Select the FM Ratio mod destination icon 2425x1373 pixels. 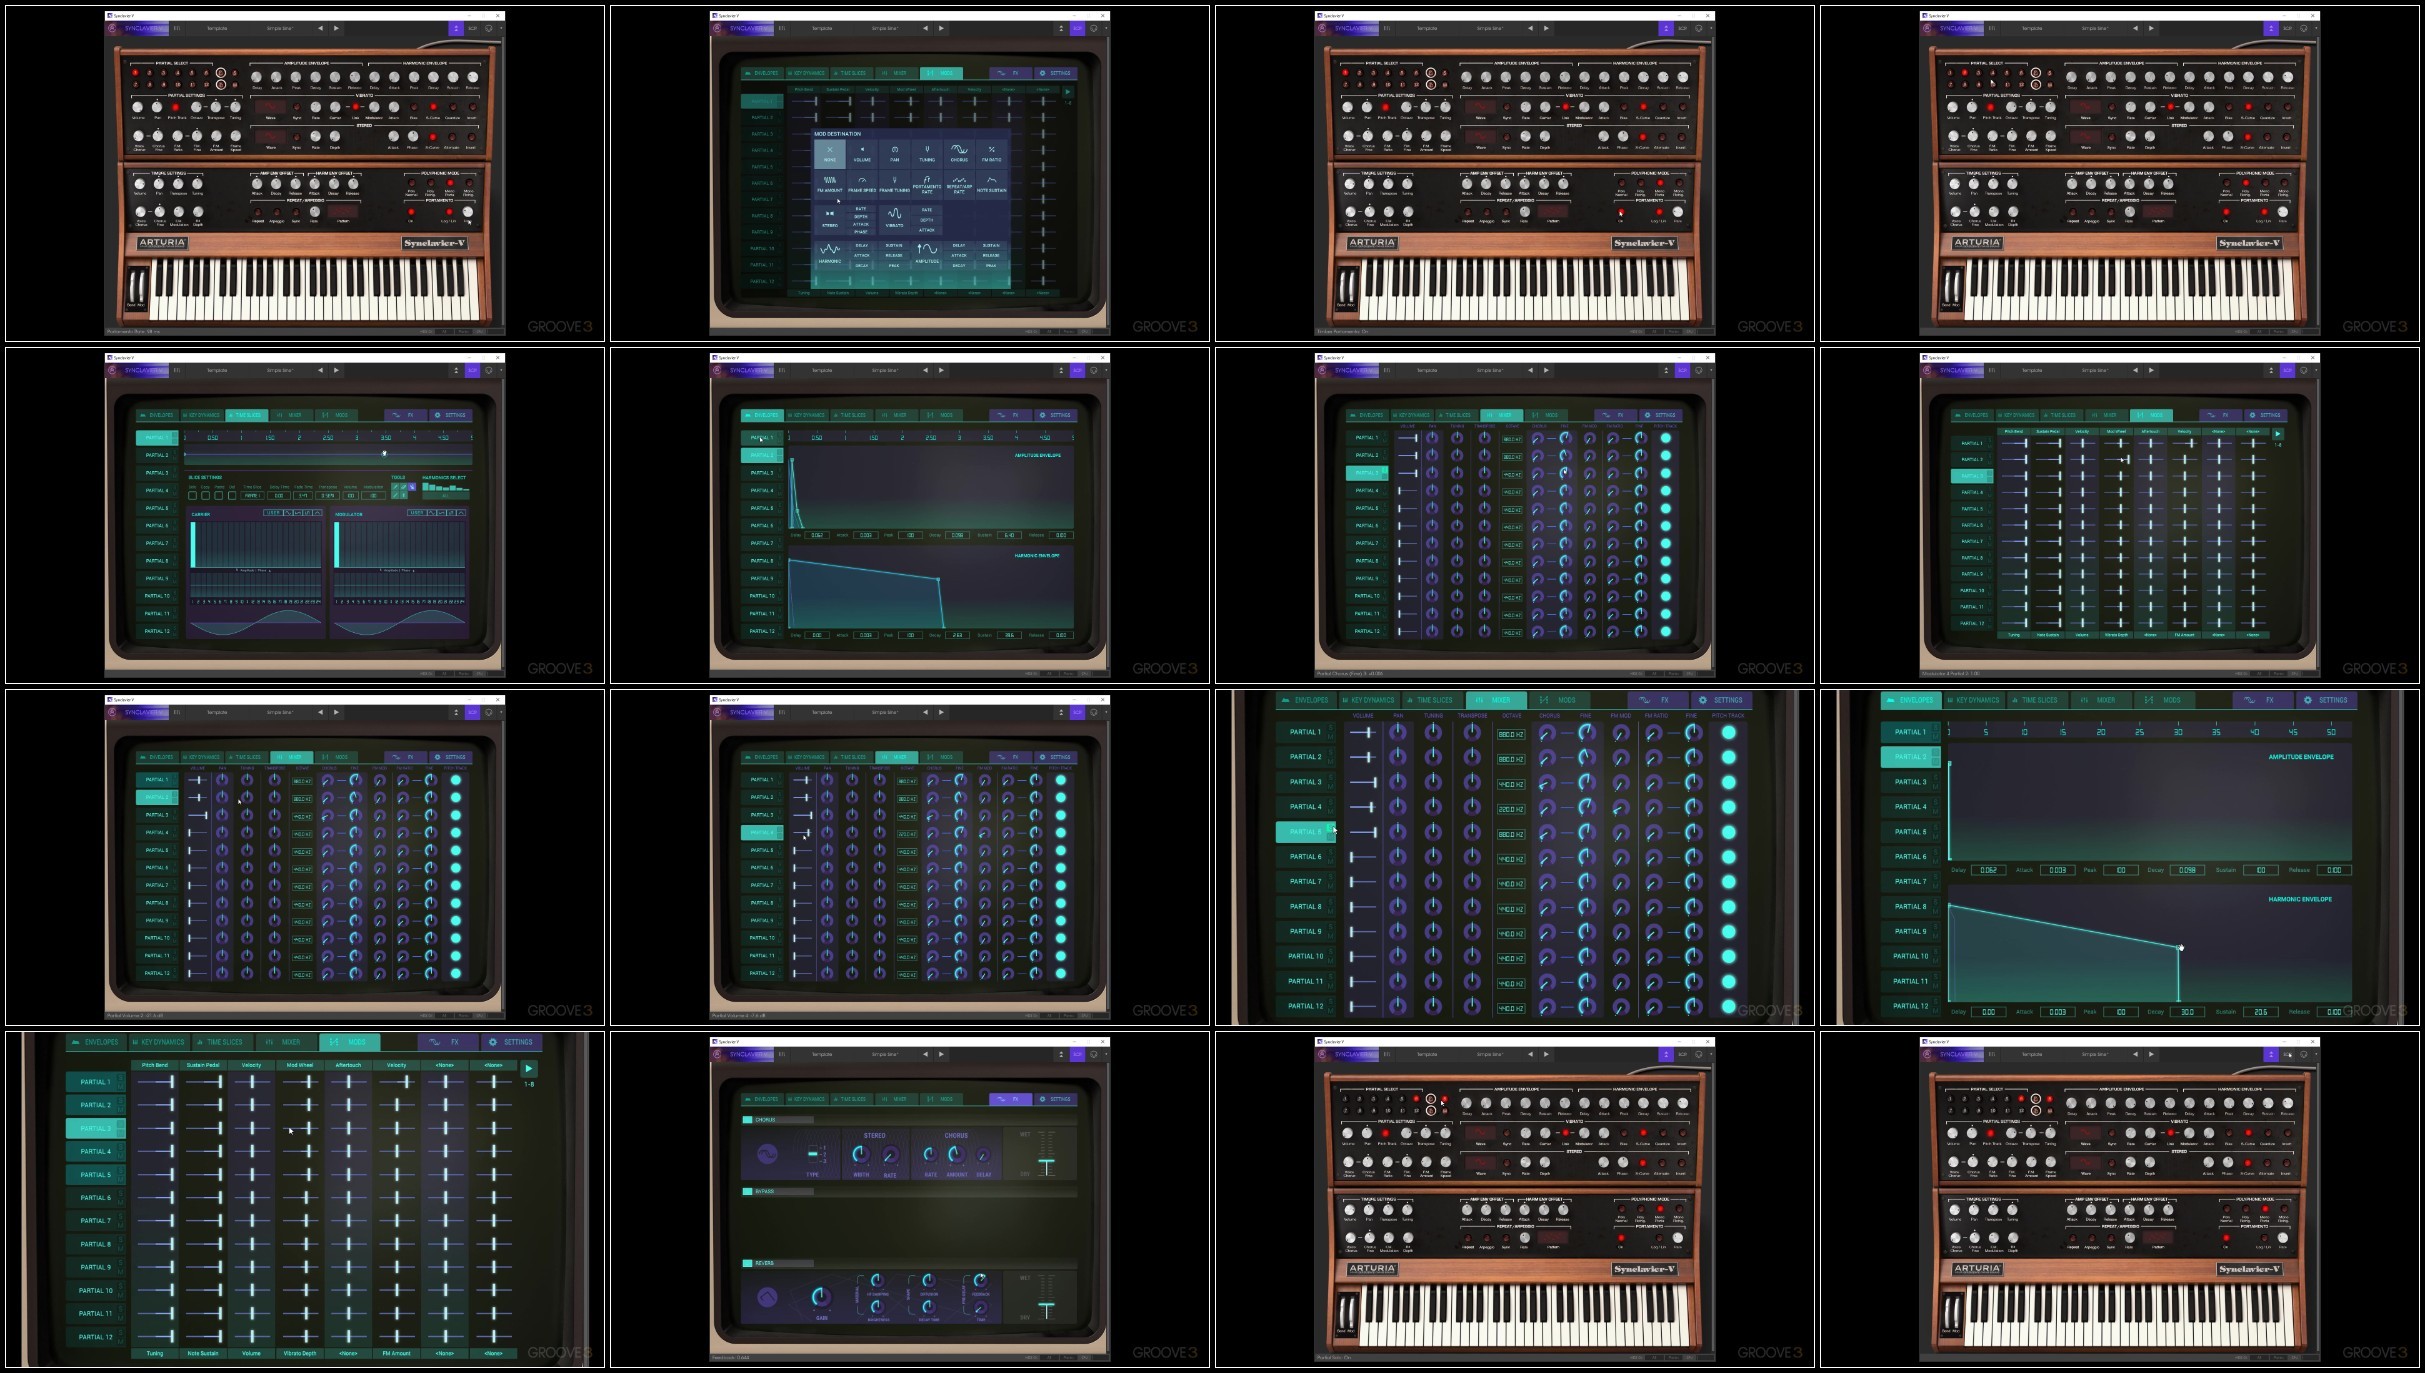pyautogui.click(x=991, y=152)
